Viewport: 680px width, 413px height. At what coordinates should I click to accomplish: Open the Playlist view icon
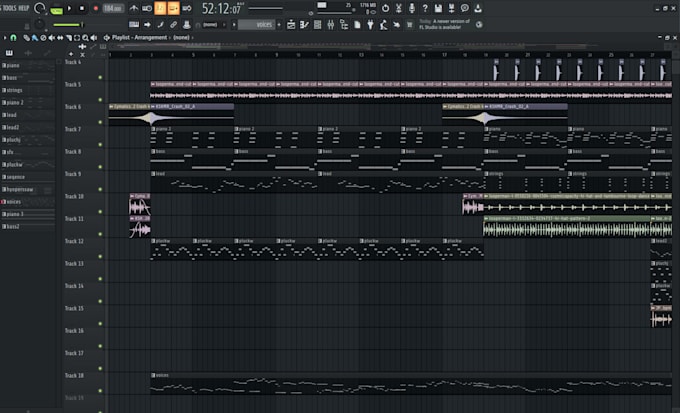click(291, 25)
